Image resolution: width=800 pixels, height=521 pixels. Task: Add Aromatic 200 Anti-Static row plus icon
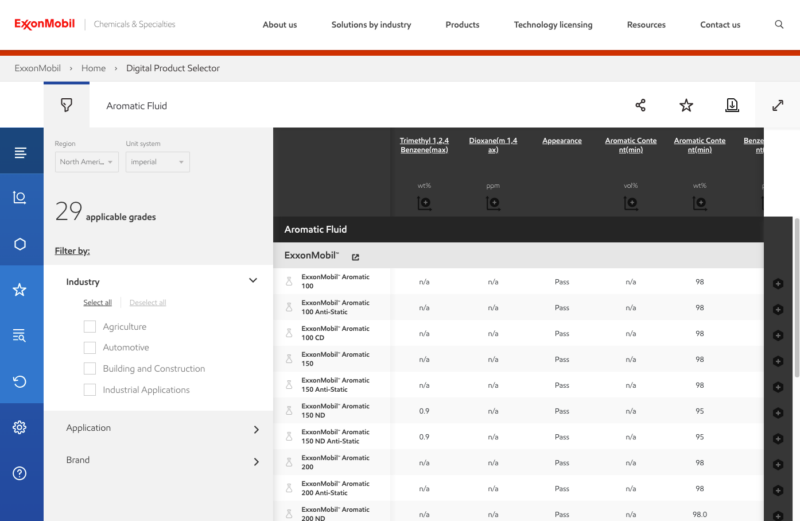pos(778,490)
